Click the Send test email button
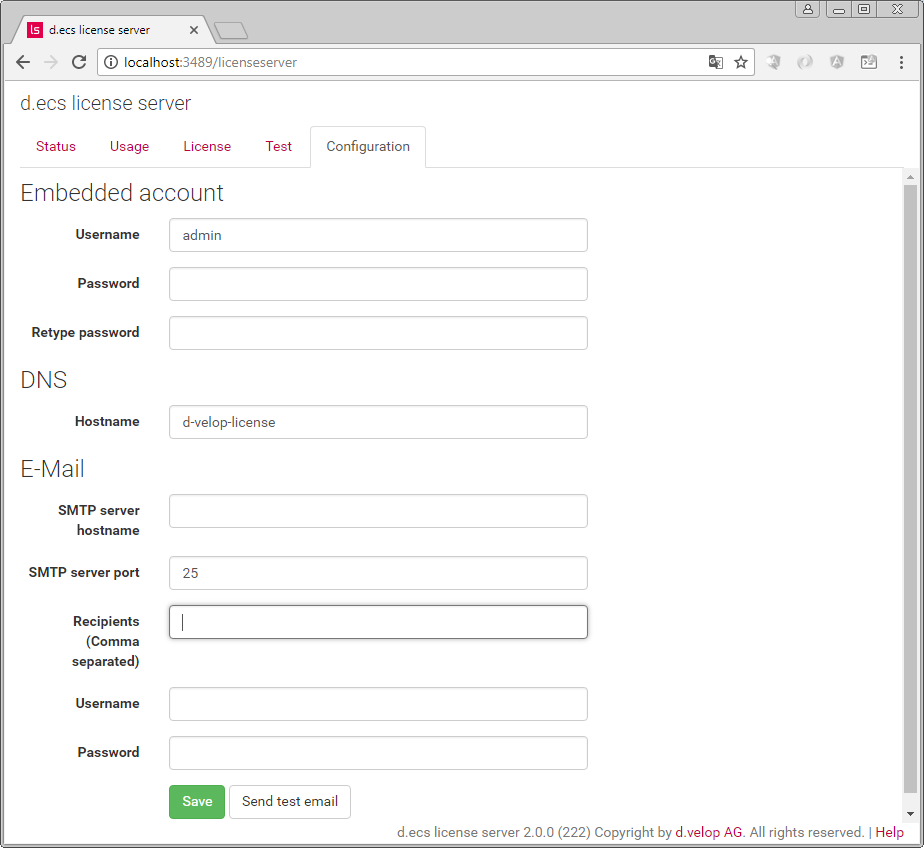 290,801
